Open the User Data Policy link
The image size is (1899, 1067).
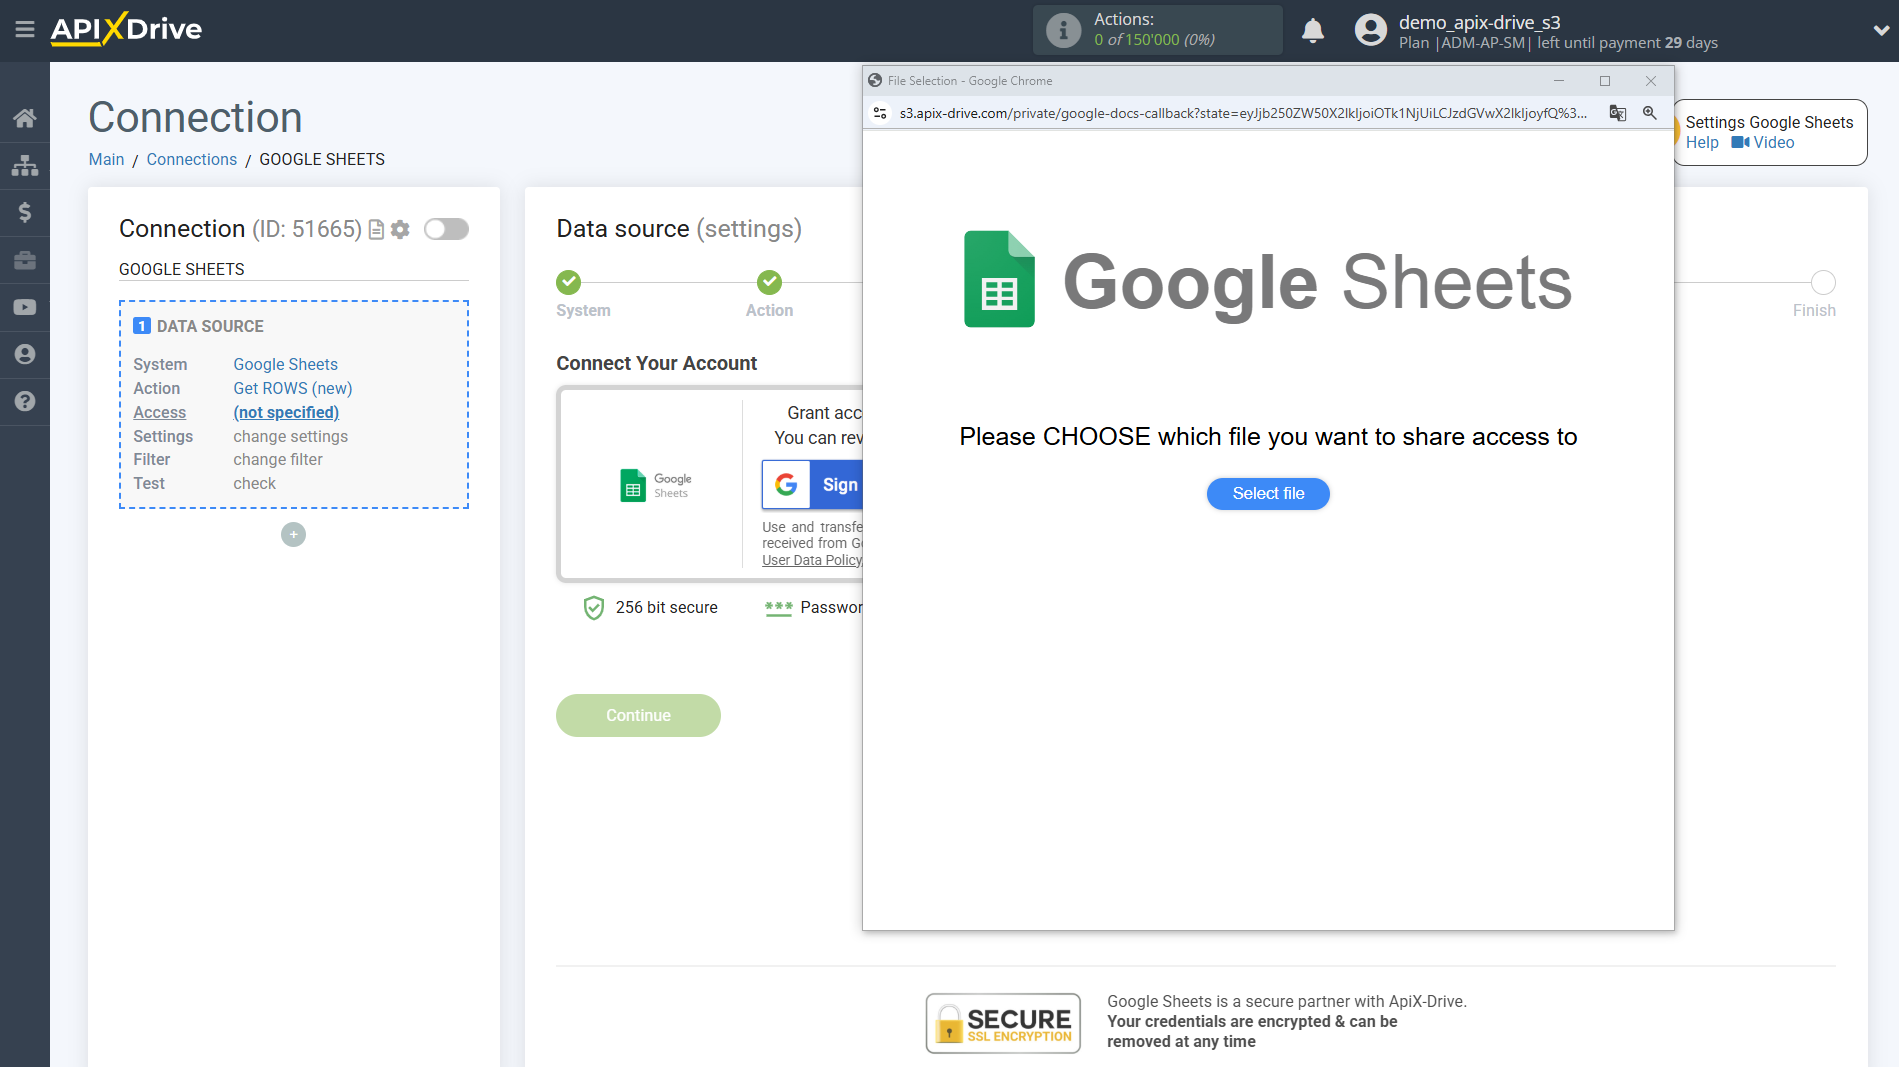point(812,560)
